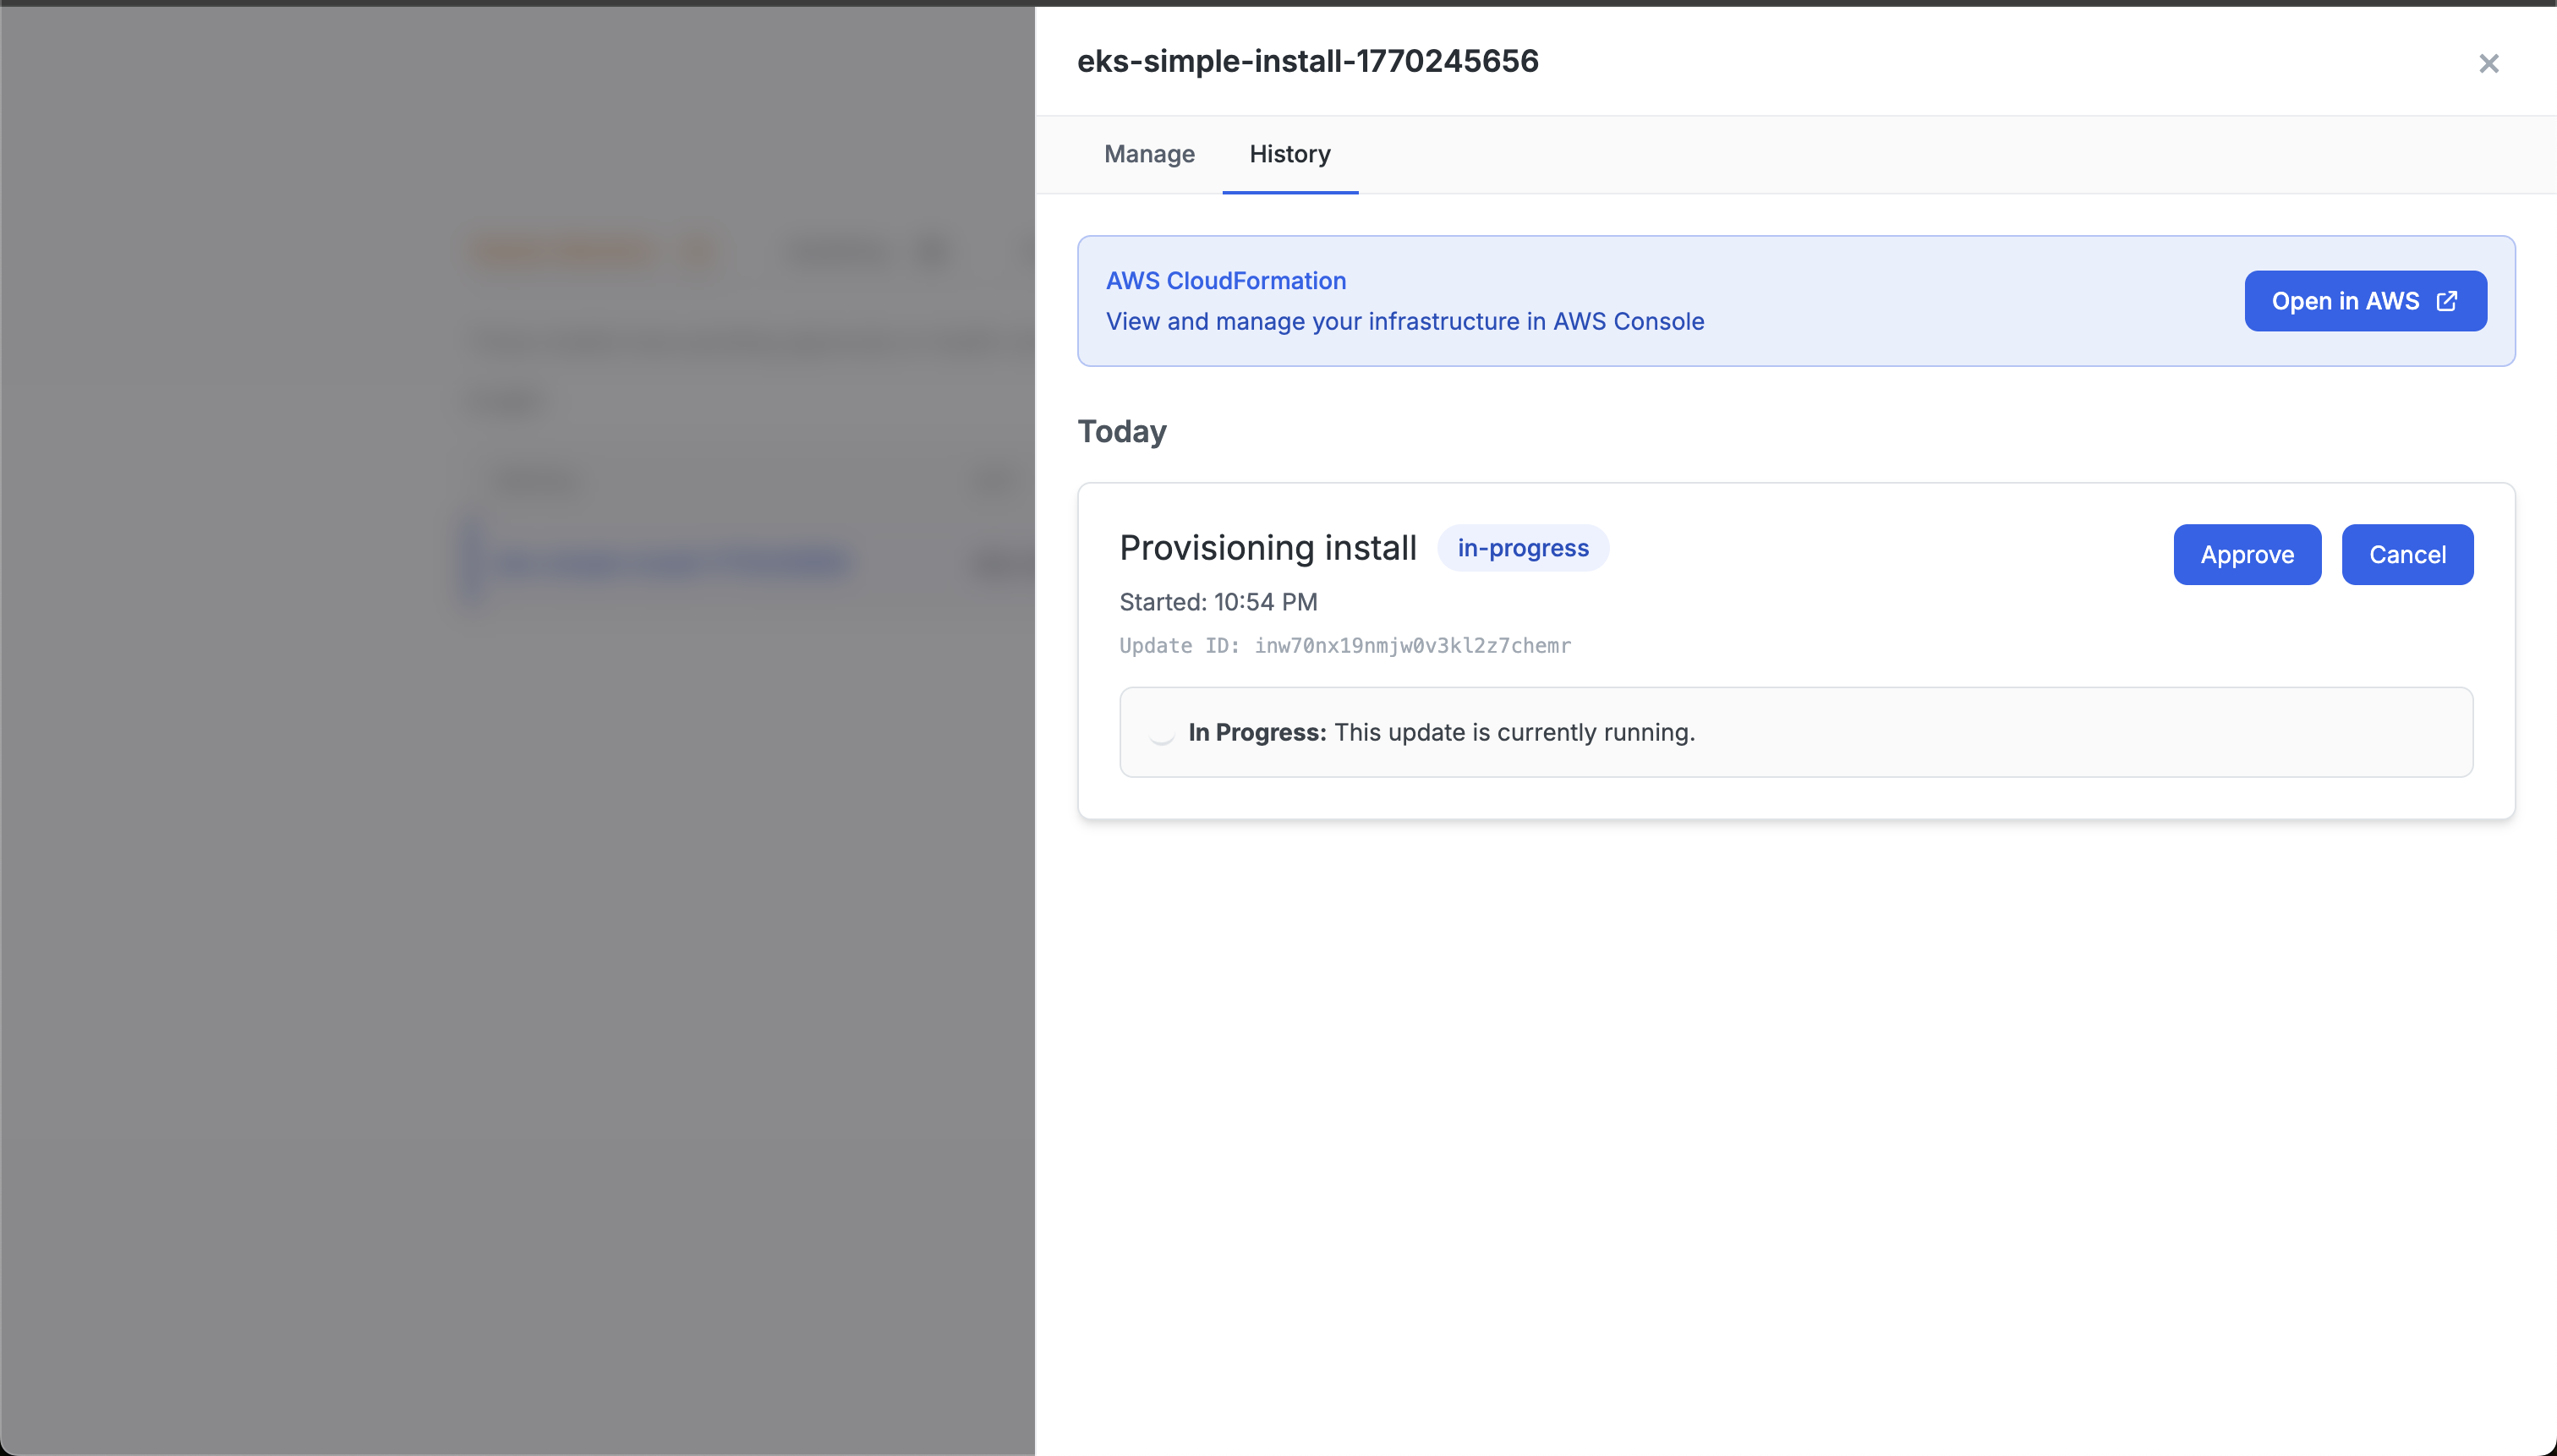Image resolution: width=2557 pixels, height=1456 pixels.
Task: Select the History tab
Action: [1289, 154]
